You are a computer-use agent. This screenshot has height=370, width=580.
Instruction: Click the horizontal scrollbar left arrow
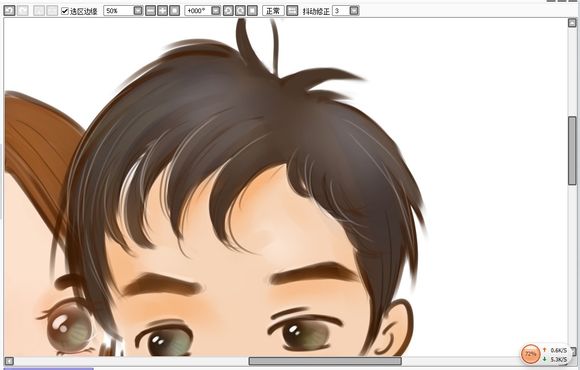click(x=9, y=361)
